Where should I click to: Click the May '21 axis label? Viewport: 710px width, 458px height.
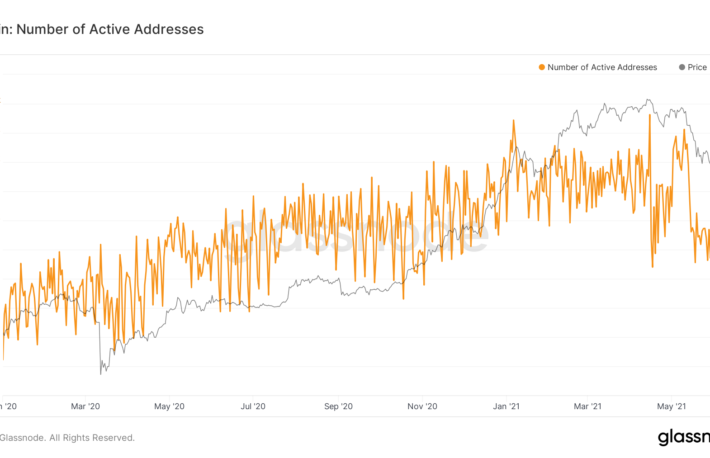click(x=672, y=406)
